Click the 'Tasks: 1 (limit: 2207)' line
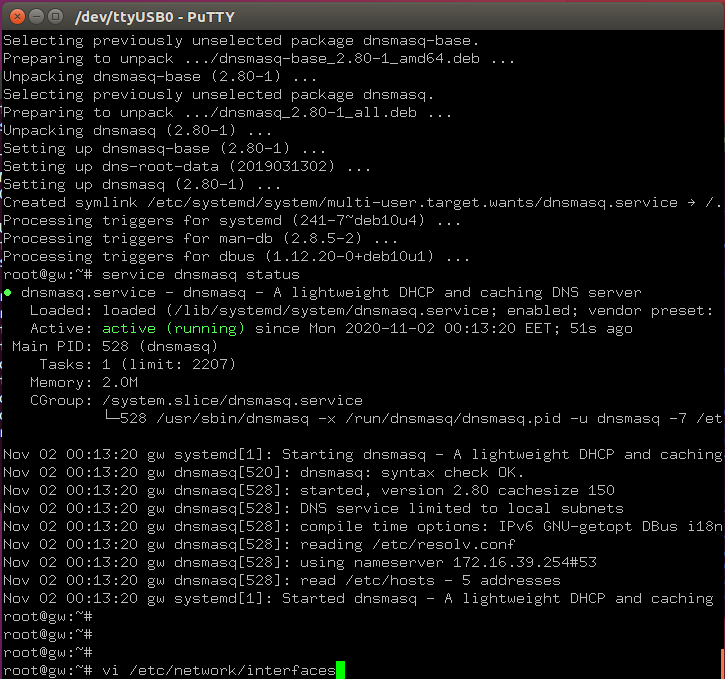Screen dimensions: 725x679 pyautogui.click(x=137, y=365)
